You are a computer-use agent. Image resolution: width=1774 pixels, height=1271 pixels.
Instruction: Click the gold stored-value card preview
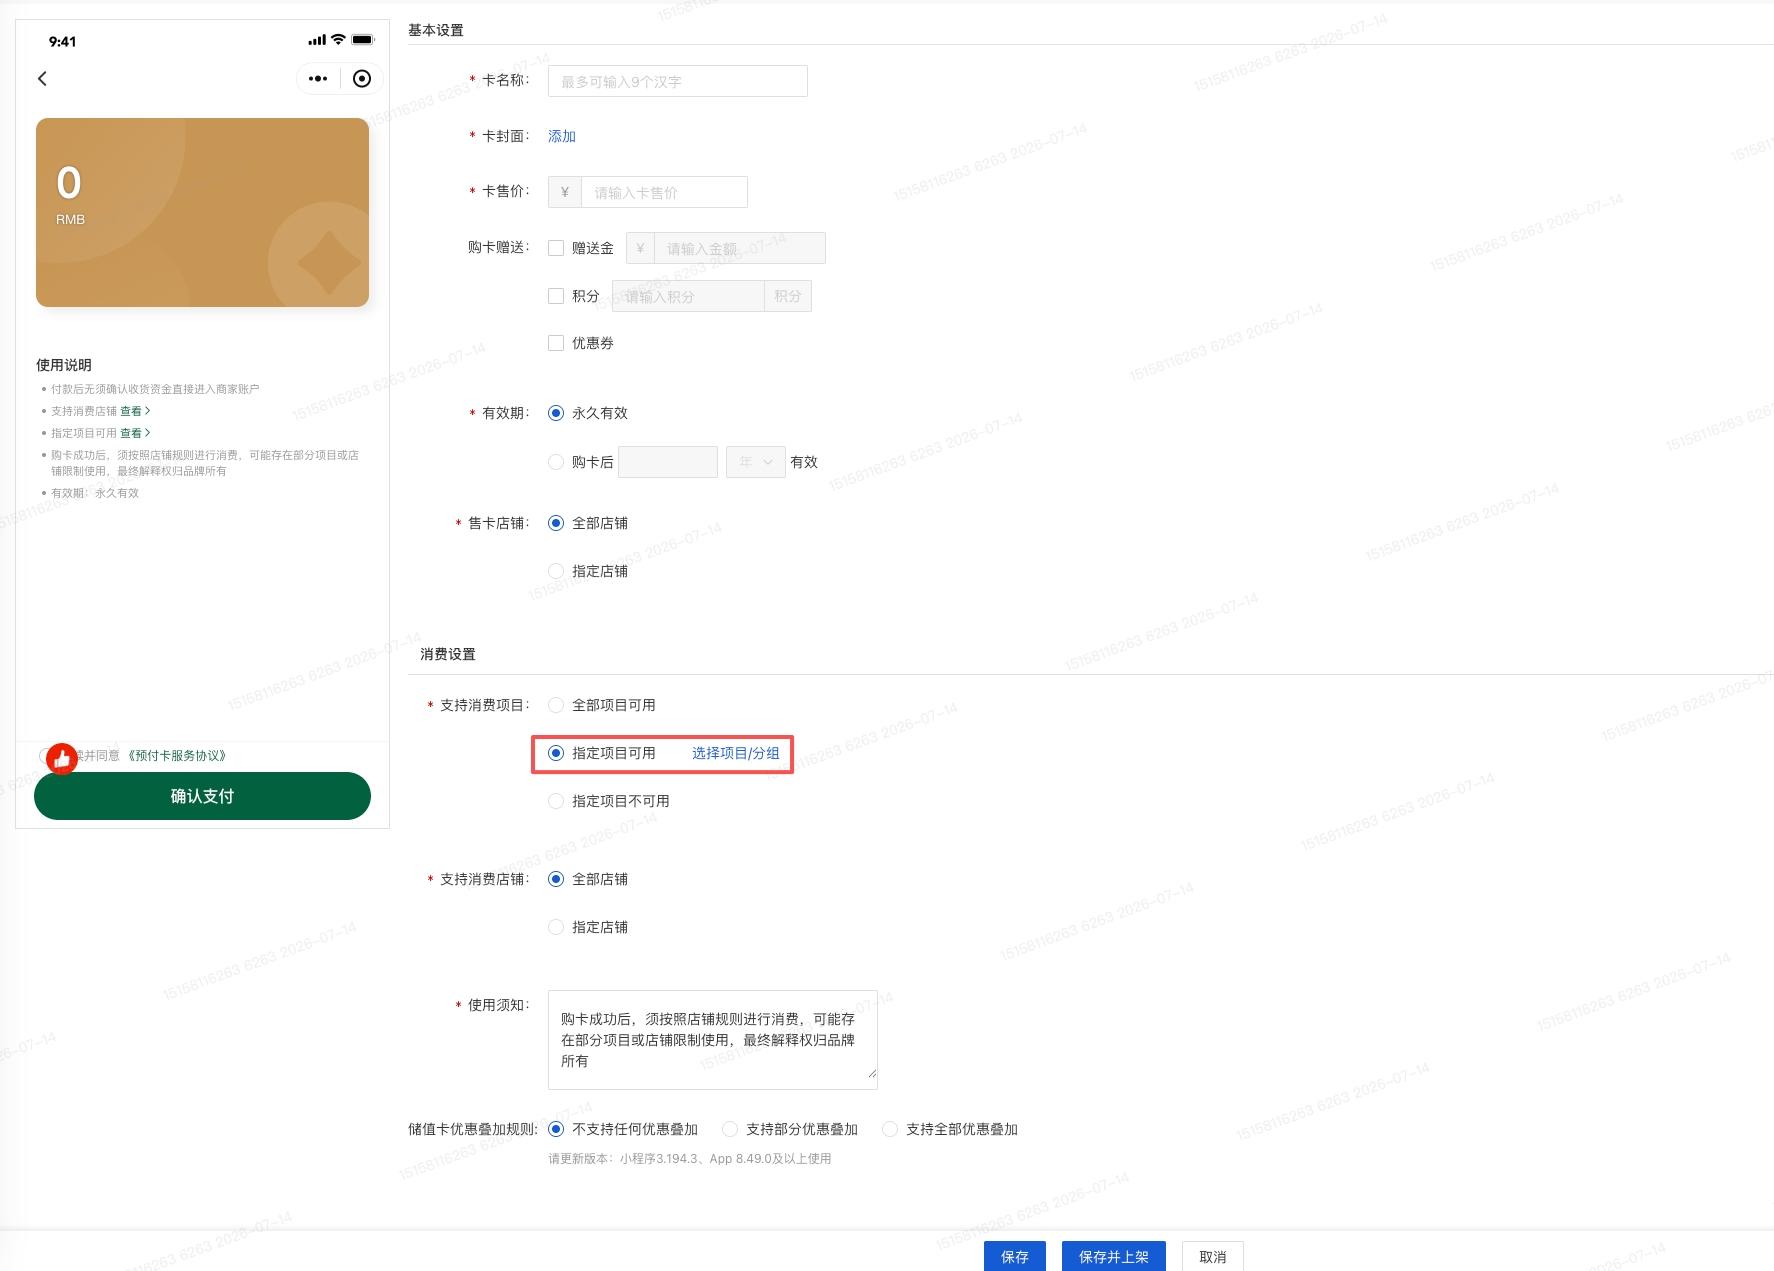(202, 212)
